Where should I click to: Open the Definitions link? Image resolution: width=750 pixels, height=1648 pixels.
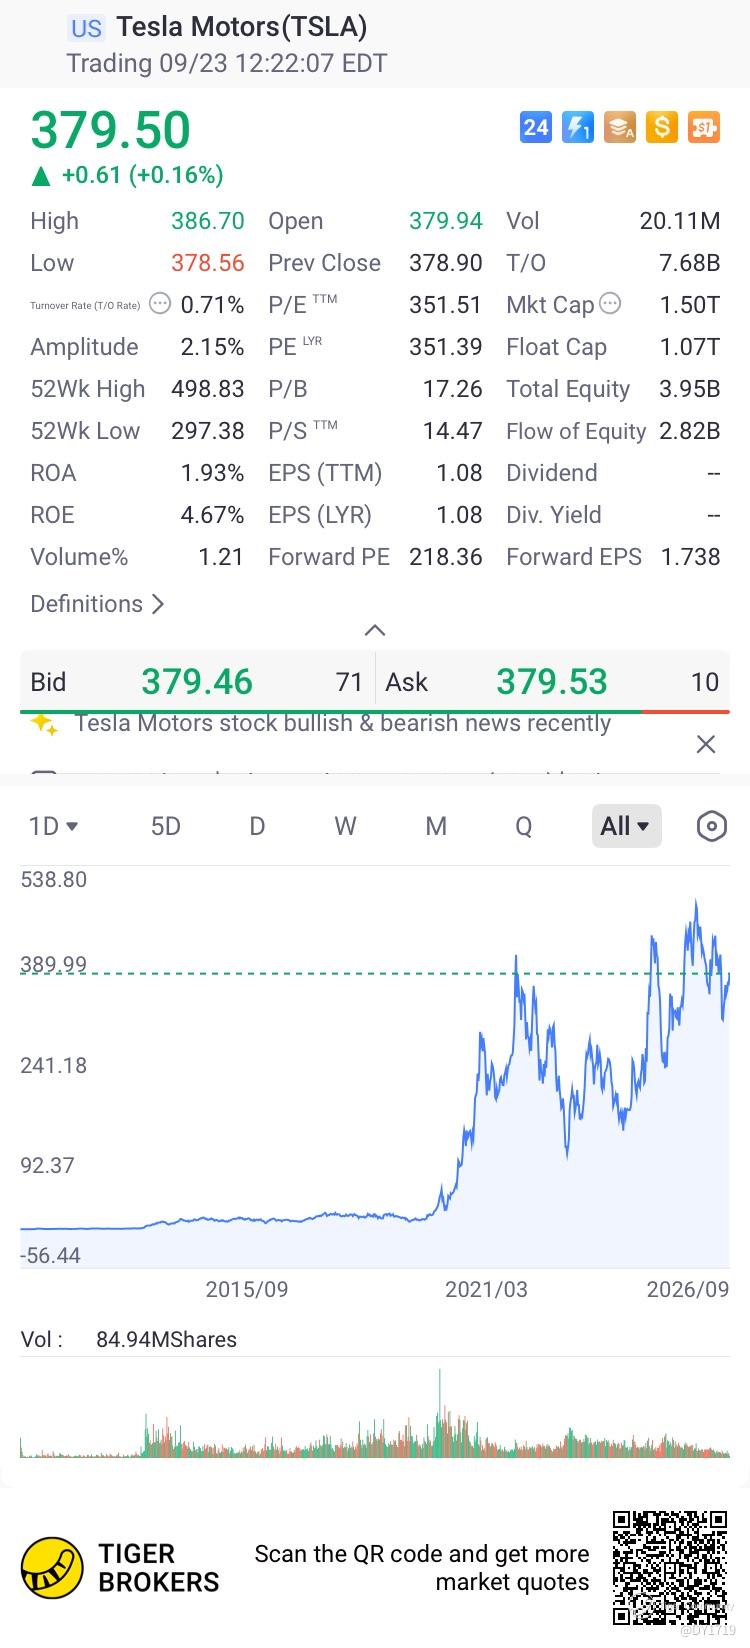click(97, 604)
